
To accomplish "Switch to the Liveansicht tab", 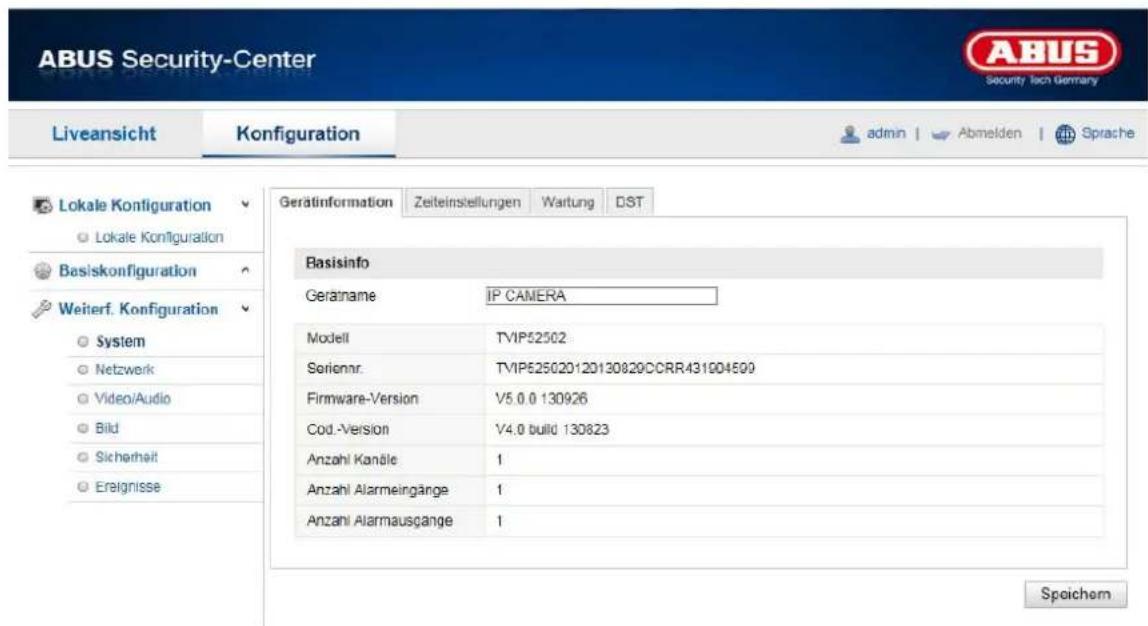I will [x=104, y=134].
